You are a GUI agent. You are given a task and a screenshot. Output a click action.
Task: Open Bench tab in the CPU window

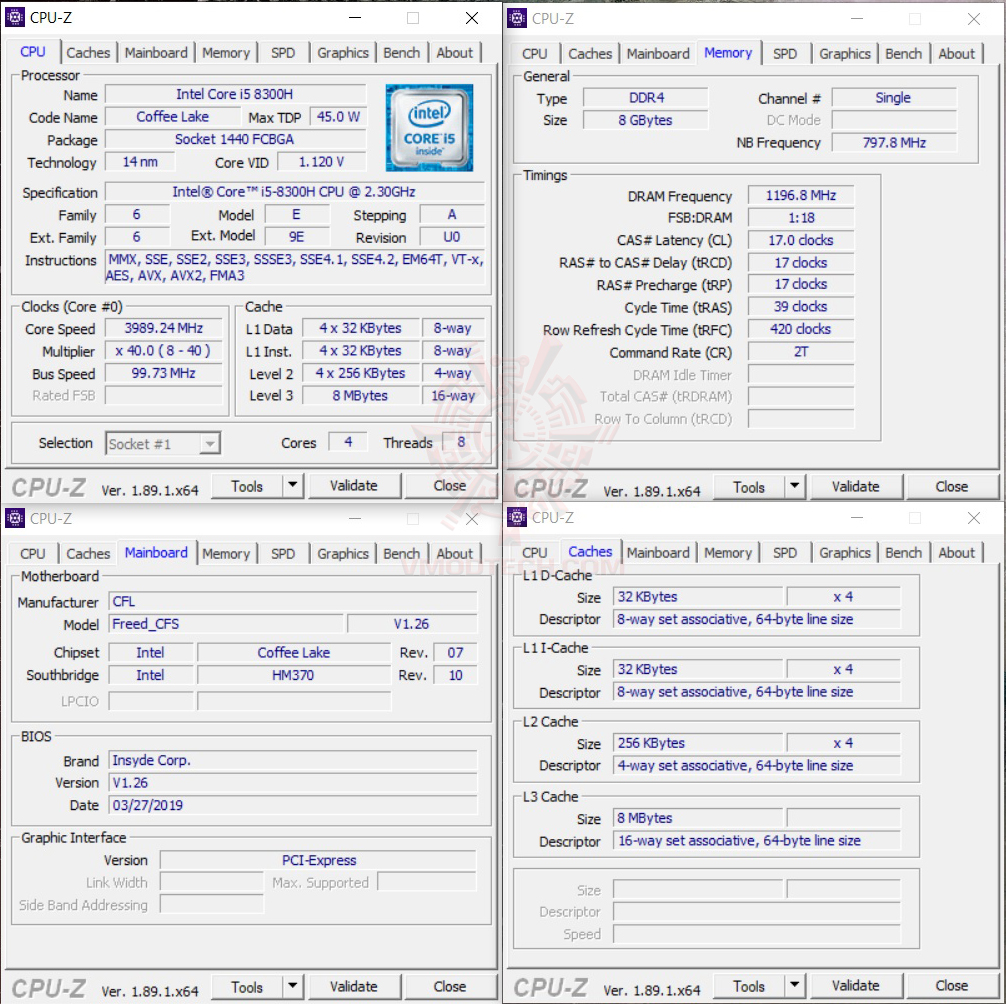(402, 53)
